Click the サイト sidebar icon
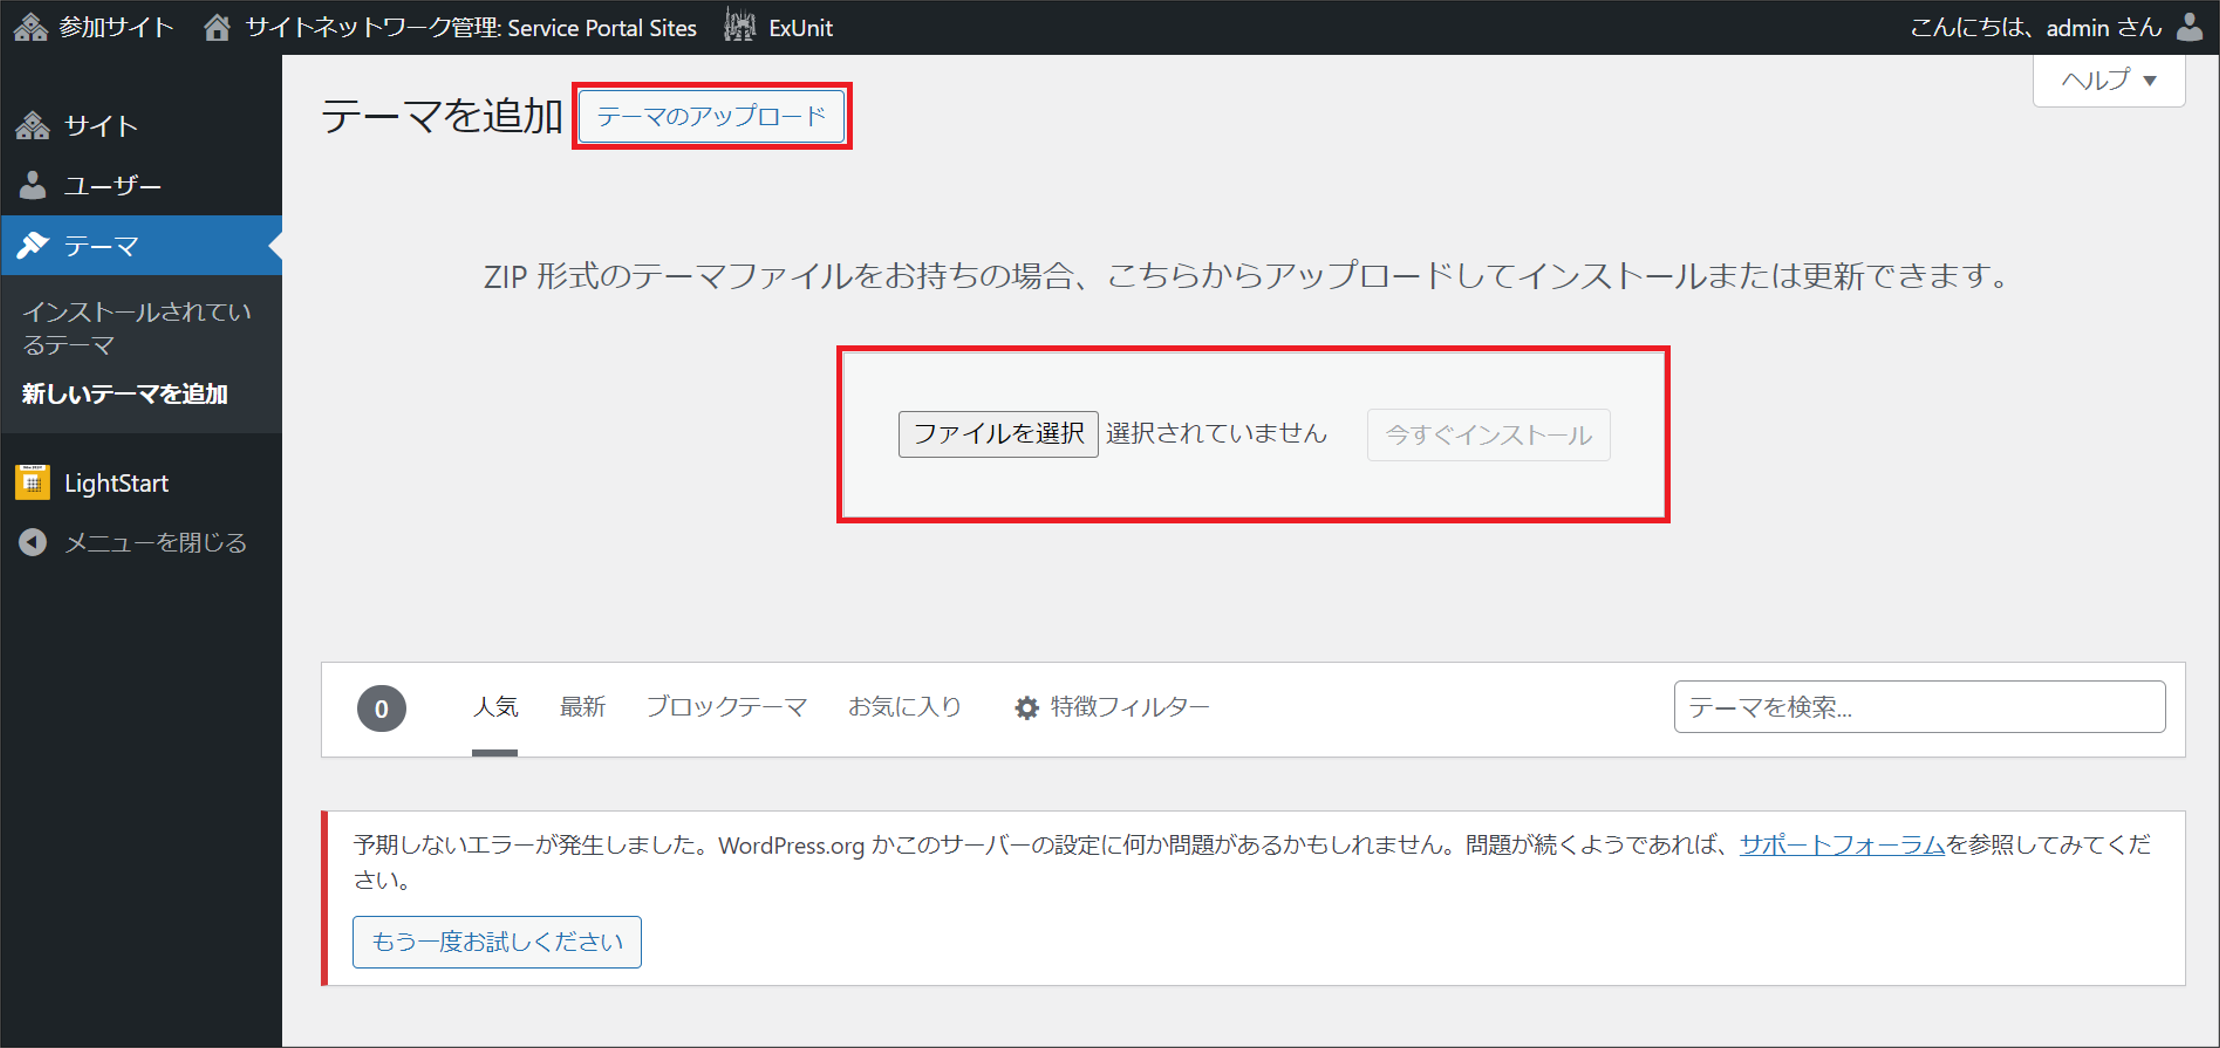Screen dimensions: 2220x1048 [33, 126]
